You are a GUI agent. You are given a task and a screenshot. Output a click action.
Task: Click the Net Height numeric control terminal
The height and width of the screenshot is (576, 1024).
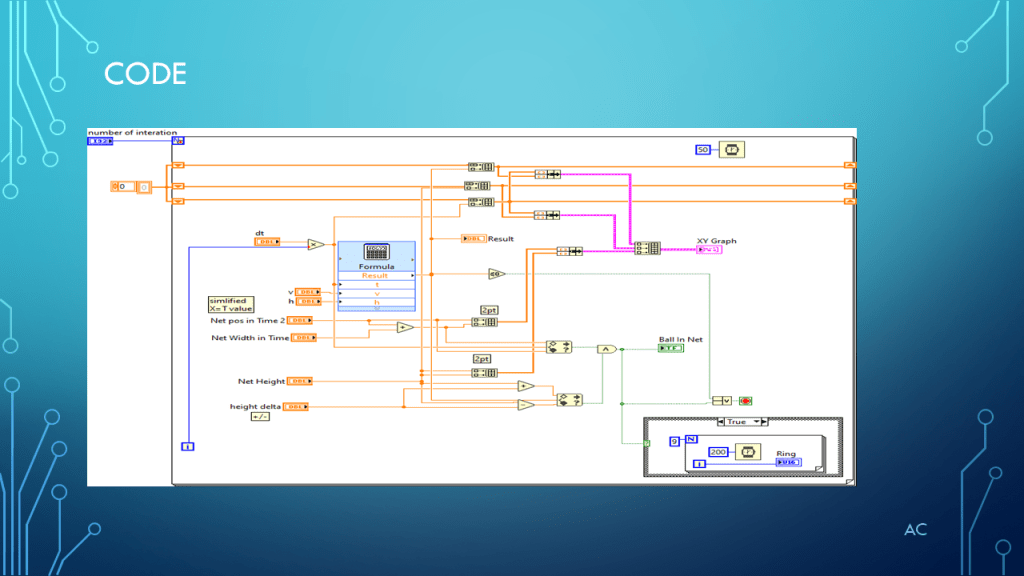[x=300, y=381]
